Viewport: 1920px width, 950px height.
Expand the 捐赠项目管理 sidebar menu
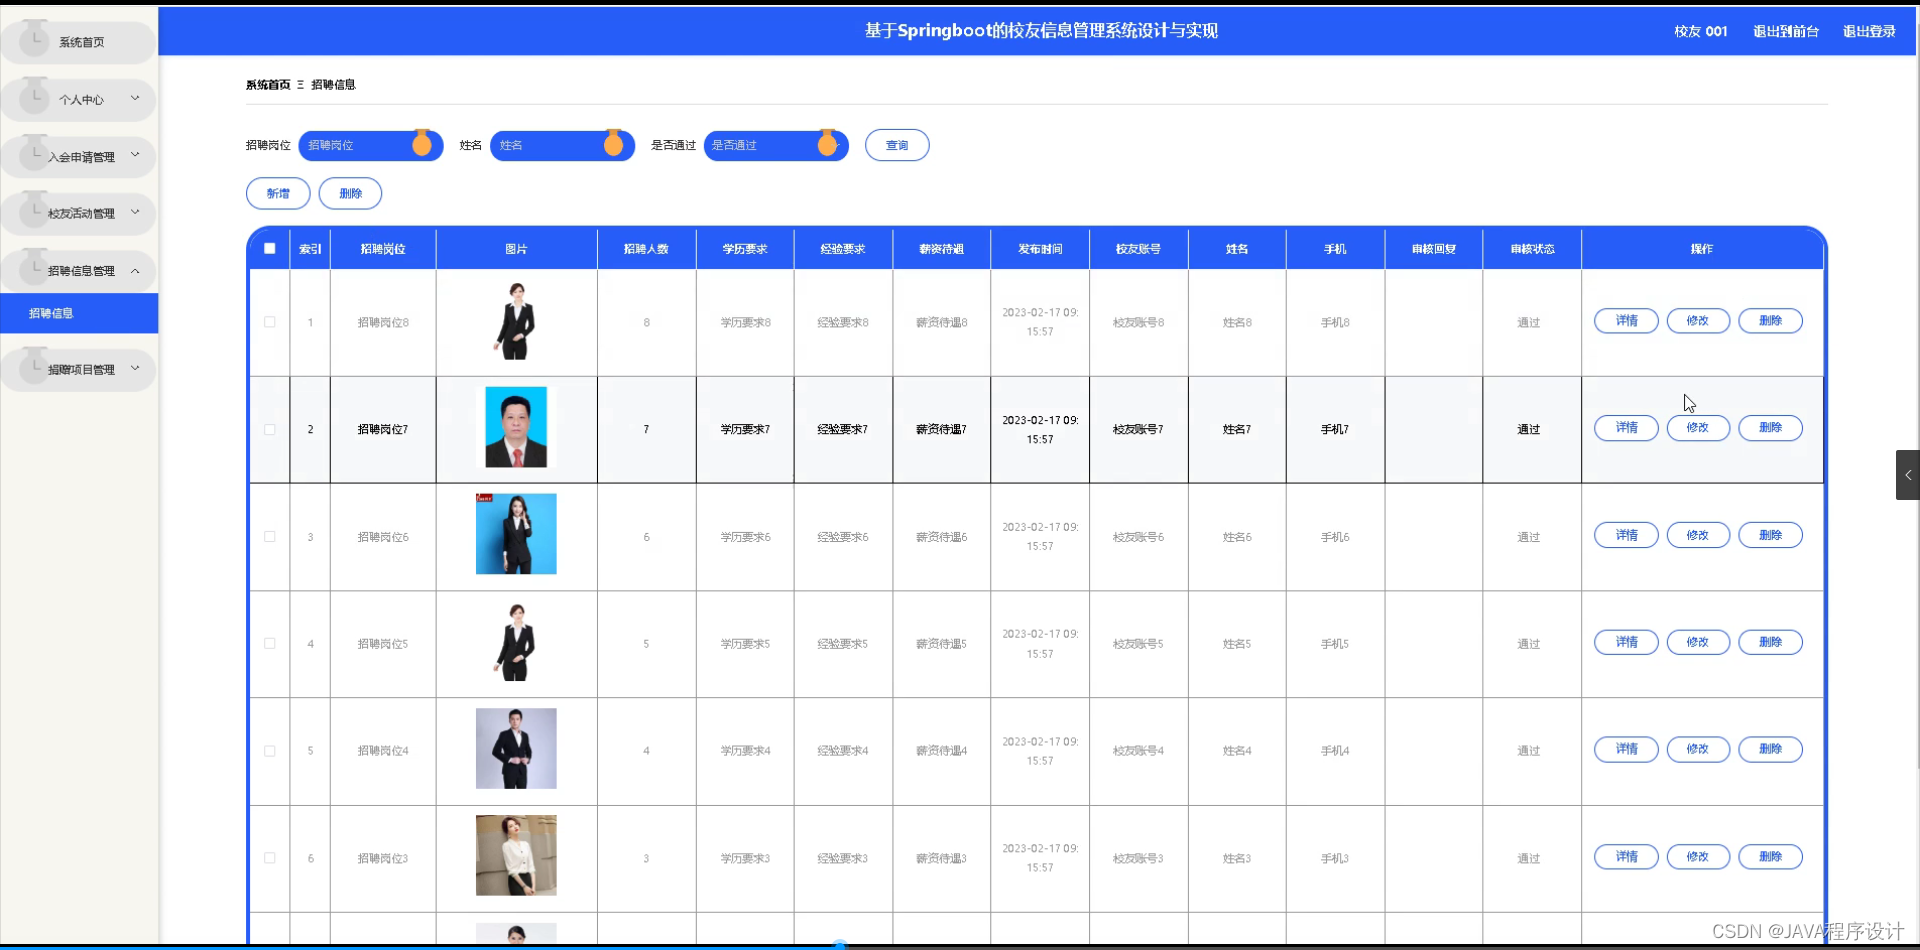pos(79,369)
